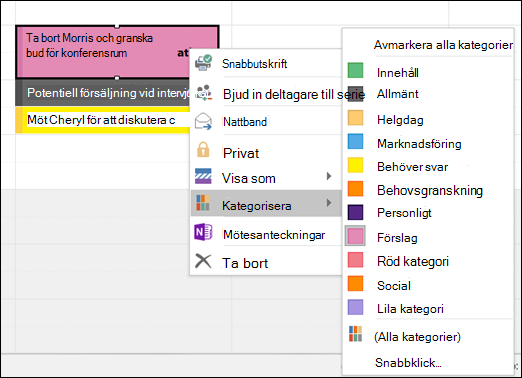Click the OneNote Mötesanteckningar icon

203,232
